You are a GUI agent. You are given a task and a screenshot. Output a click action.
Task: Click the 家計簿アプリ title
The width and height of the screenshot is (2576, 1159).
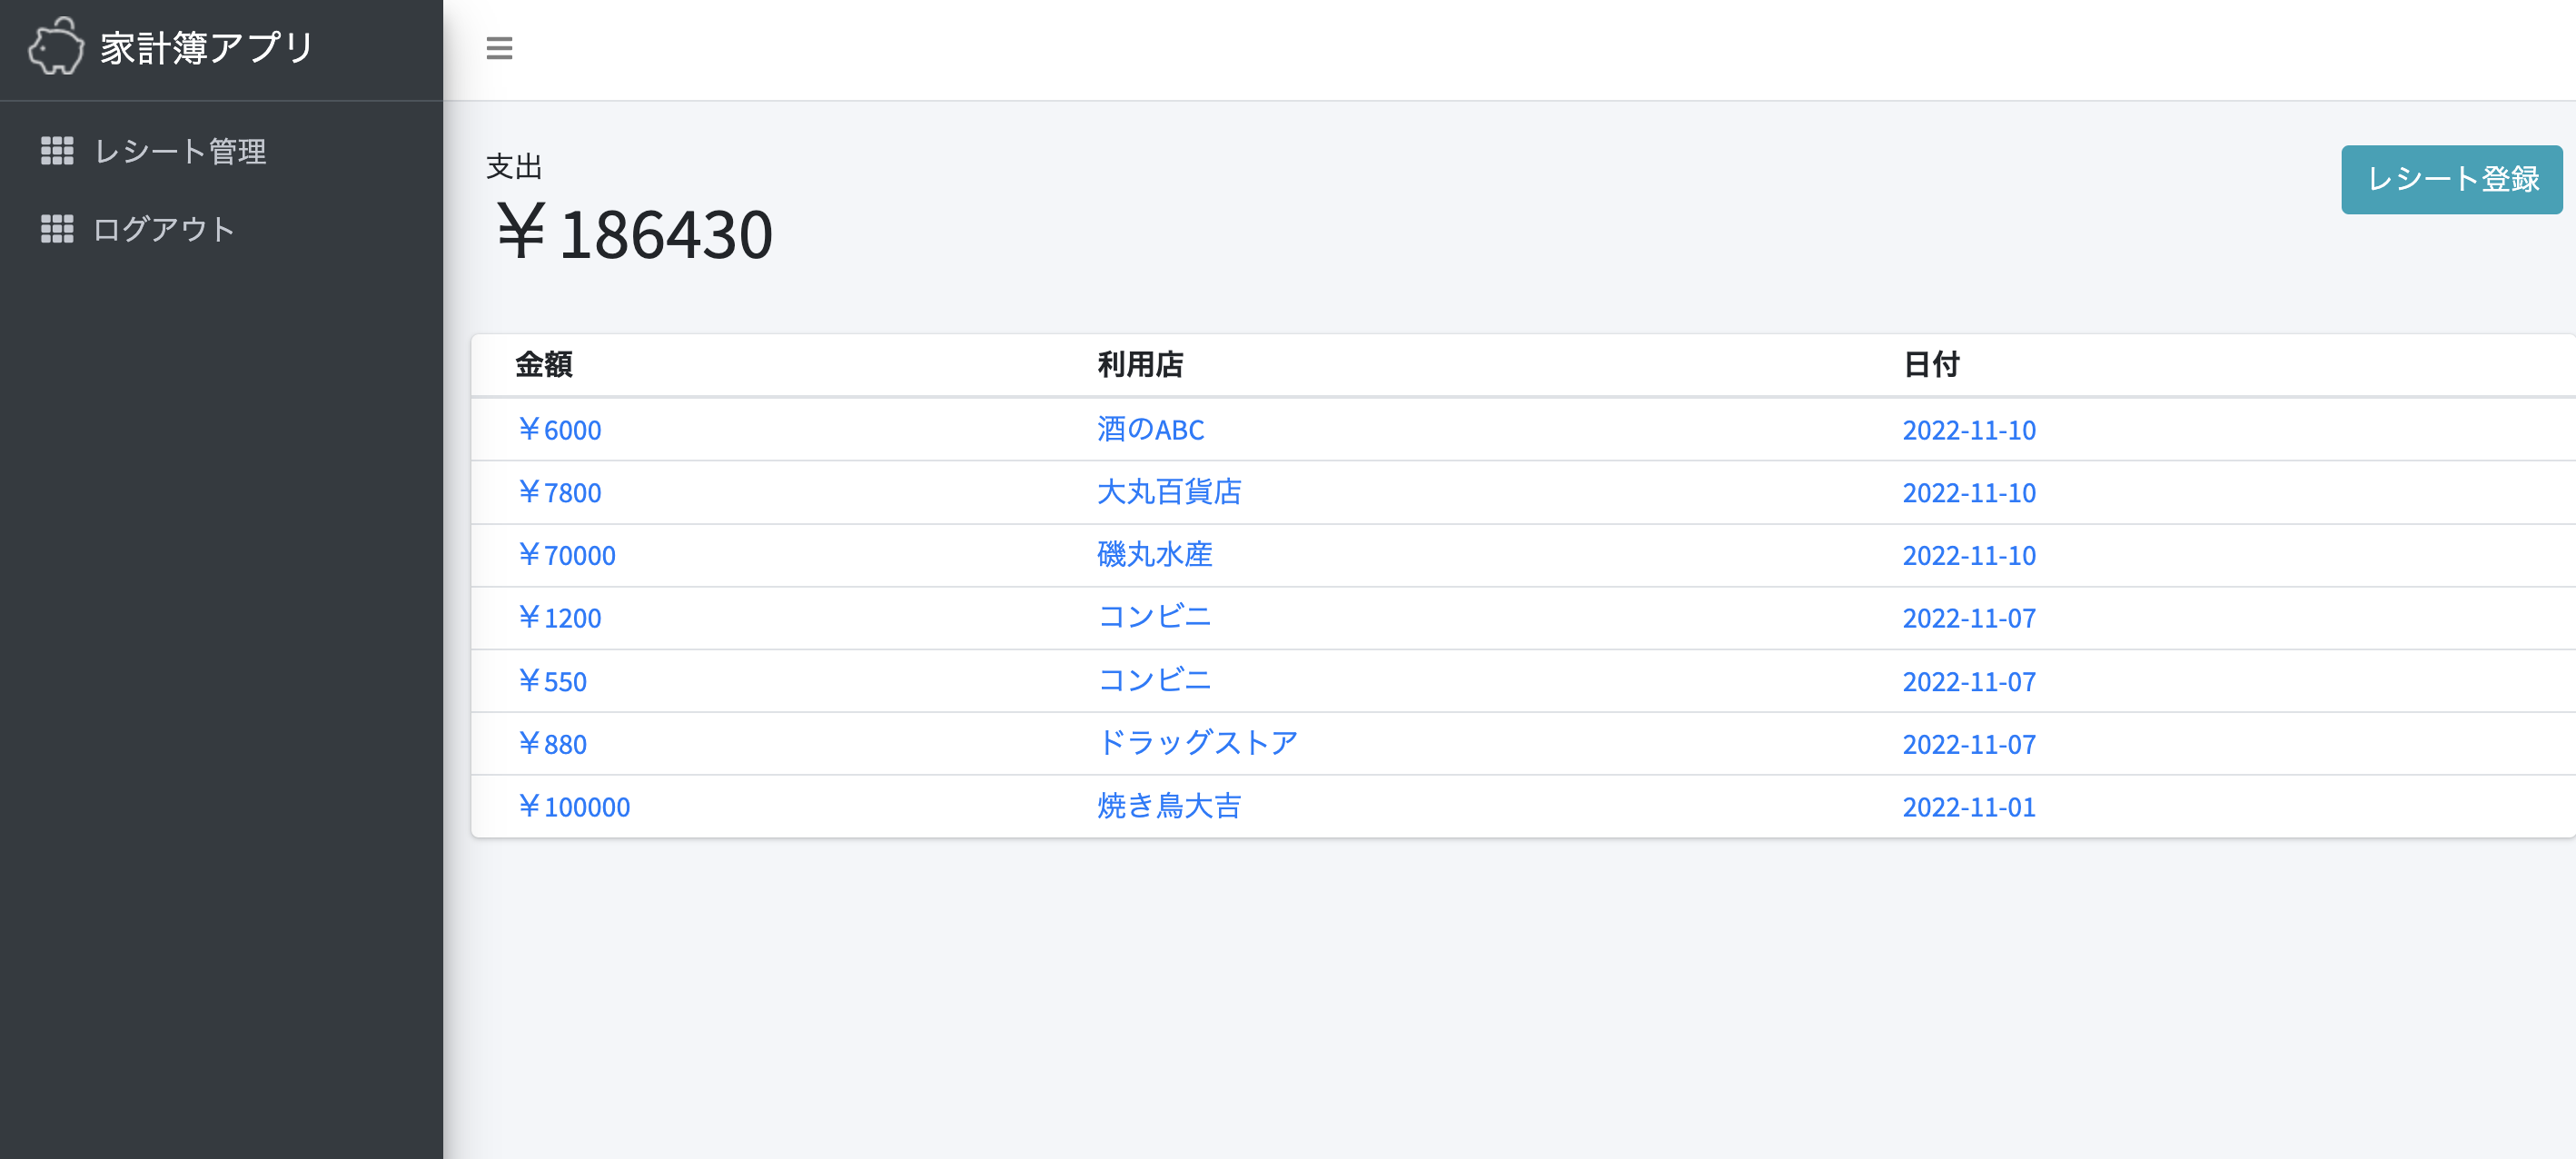click(x=204, y=45)
